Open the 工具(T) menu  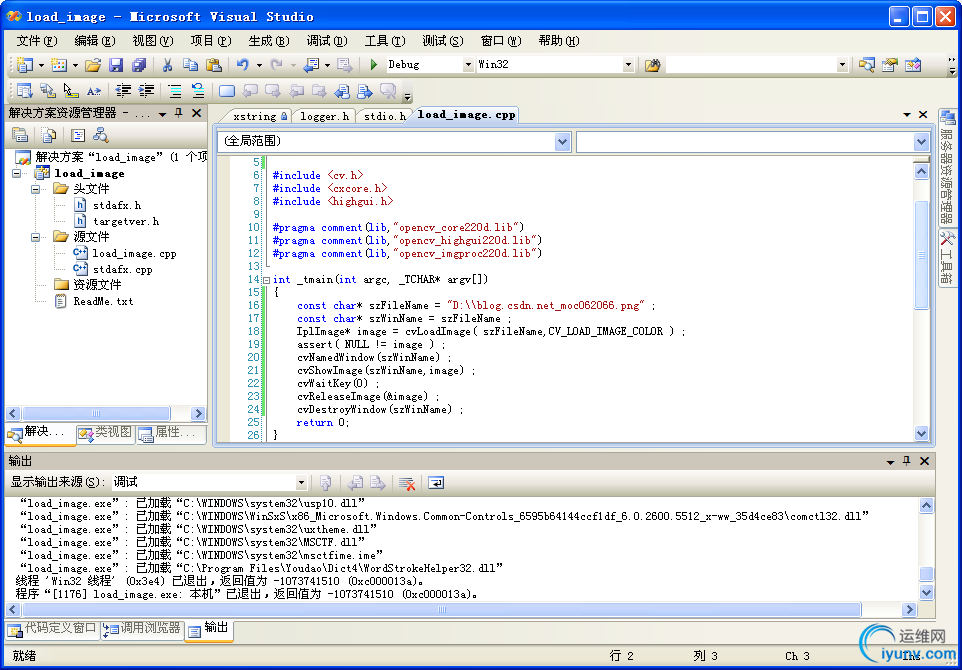(x=385, y=41)
